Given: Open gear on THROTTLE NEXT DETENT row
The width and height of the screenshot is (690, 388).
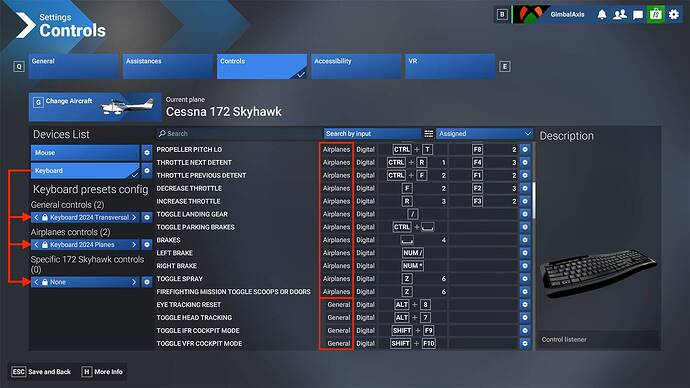Looking at the screenshot, I should point(525,162).
